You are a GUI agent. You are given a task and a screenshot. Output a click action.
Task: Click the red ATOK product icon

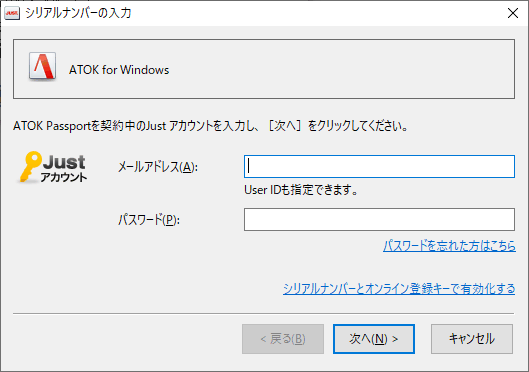pos(43,66)
